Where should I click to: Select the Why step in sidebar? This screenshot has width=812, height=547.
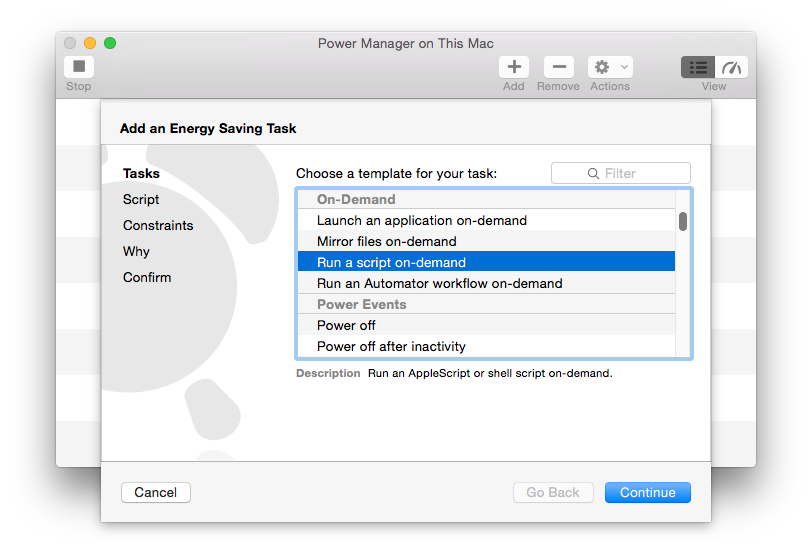click(x=136, y=251)
